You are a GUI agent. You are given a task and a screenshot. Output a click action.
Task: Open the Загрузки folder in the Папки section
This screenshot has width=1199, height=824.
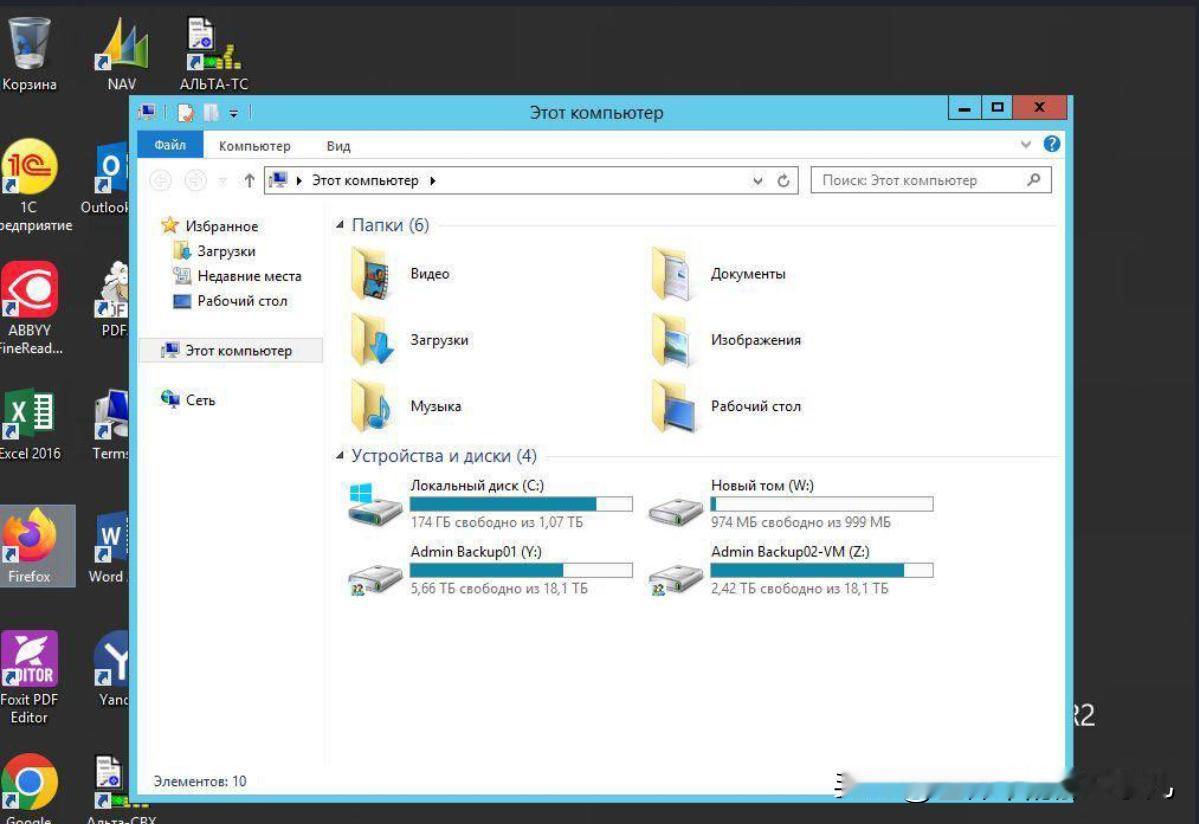click(410, 340)
